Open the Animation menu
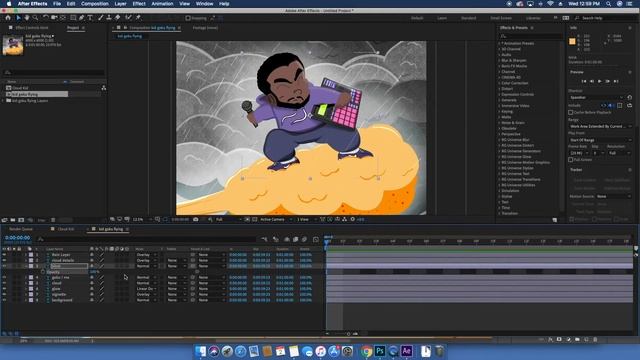Screen dimensions: 640x360 tap(162, 4)
